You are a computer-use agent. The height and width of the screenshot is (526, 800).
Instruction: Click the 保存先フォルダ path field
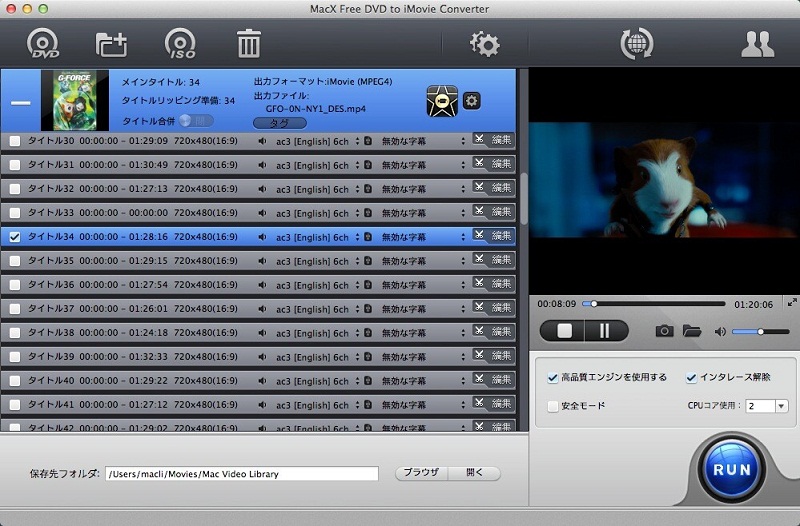[x=242, y=473]
